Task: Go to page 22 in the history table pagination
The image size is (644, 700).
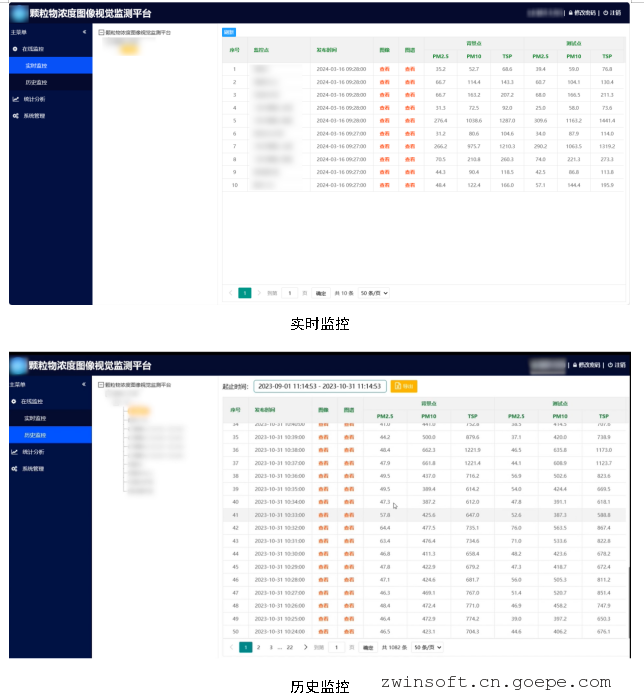Action: point(290,647)
